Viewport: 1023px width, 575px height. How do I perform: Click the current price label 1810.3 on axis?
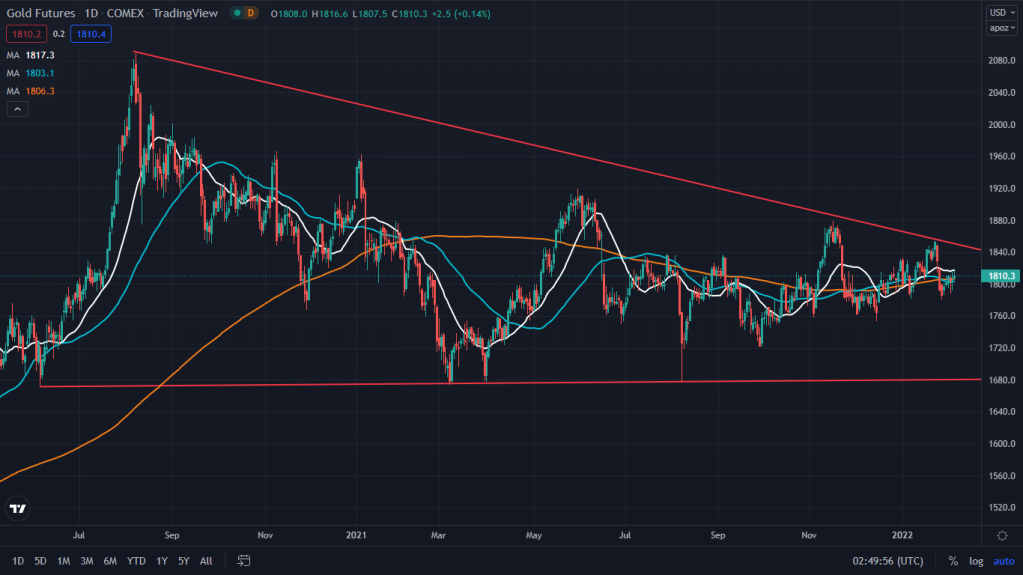click(1000, 275)
